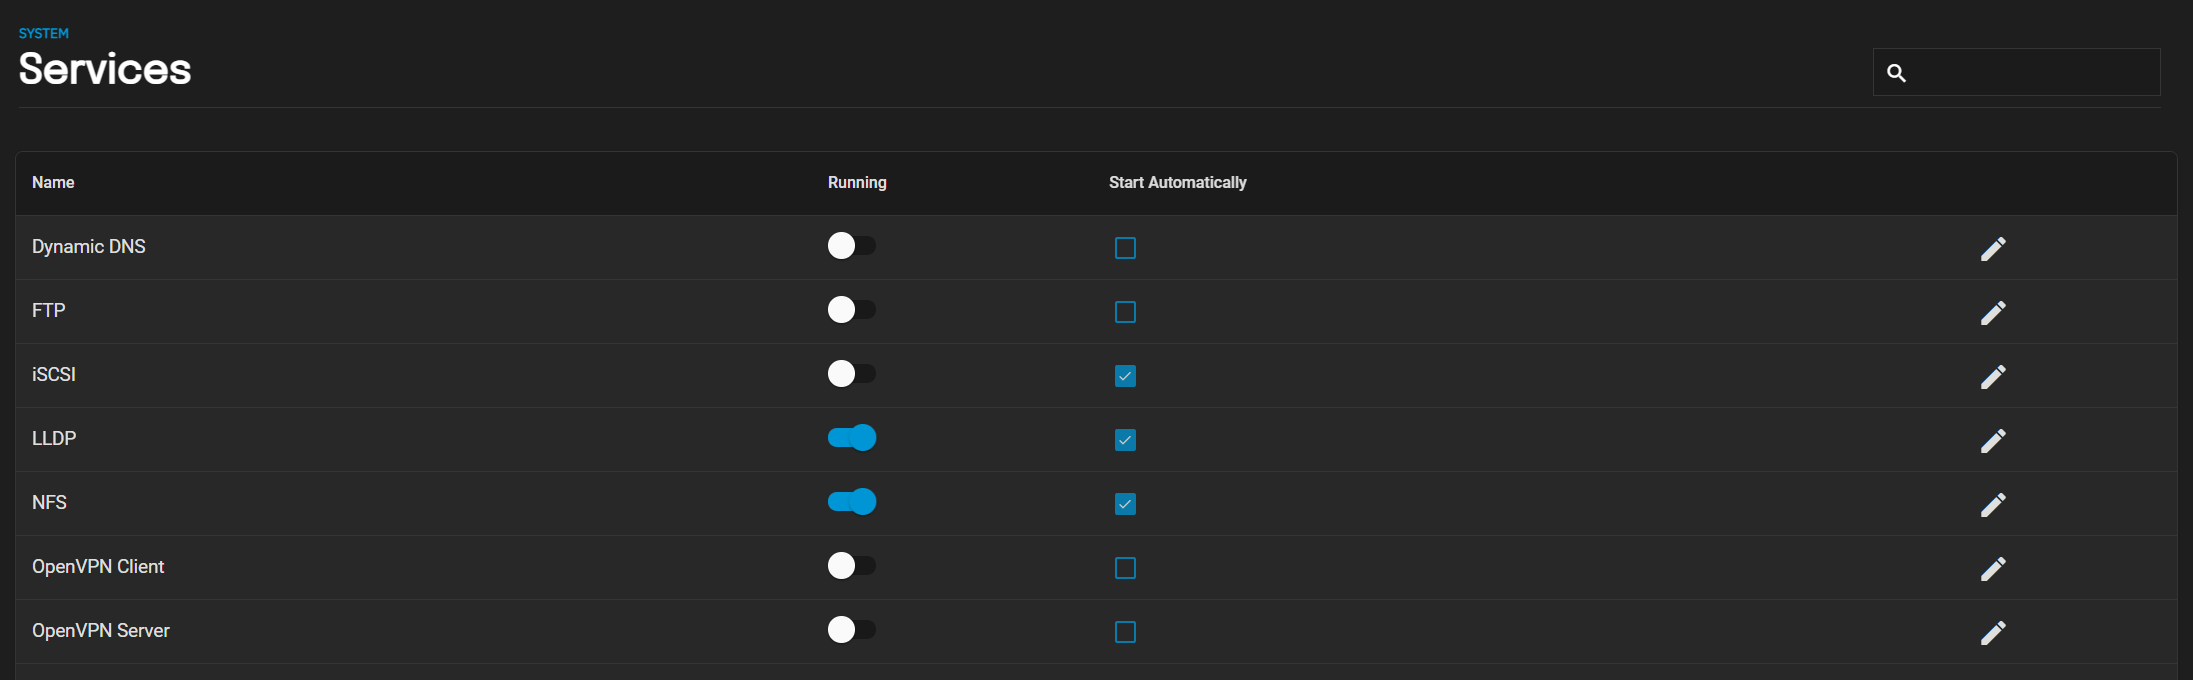This screenshot has height=680, width=2193.
Task: Check OpenVPN Server Start Automatically box
Action: (x=1125, y=632)
